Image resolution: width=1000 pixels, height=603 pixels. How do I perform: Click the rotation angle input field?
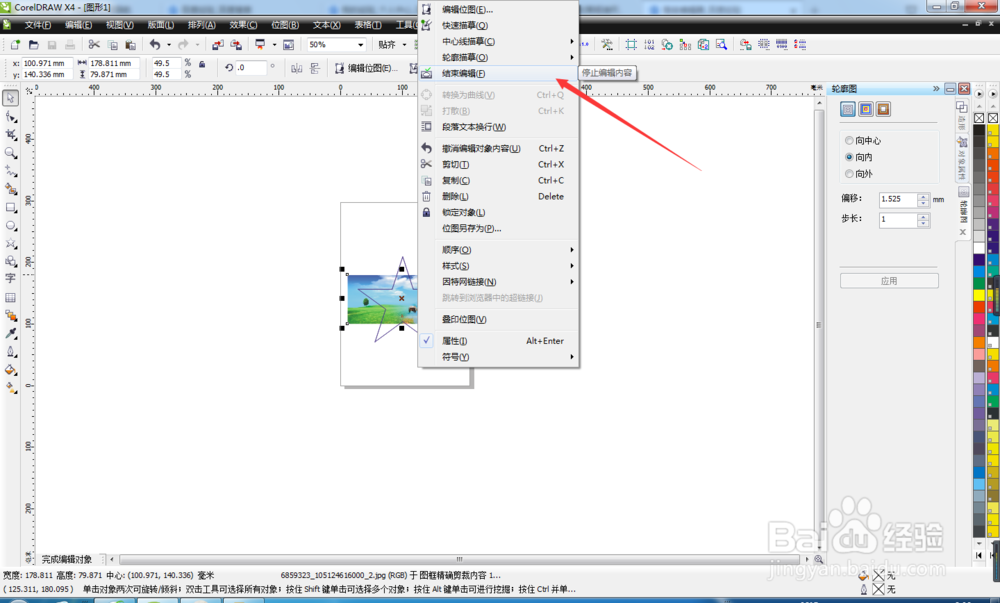(251, 68)
